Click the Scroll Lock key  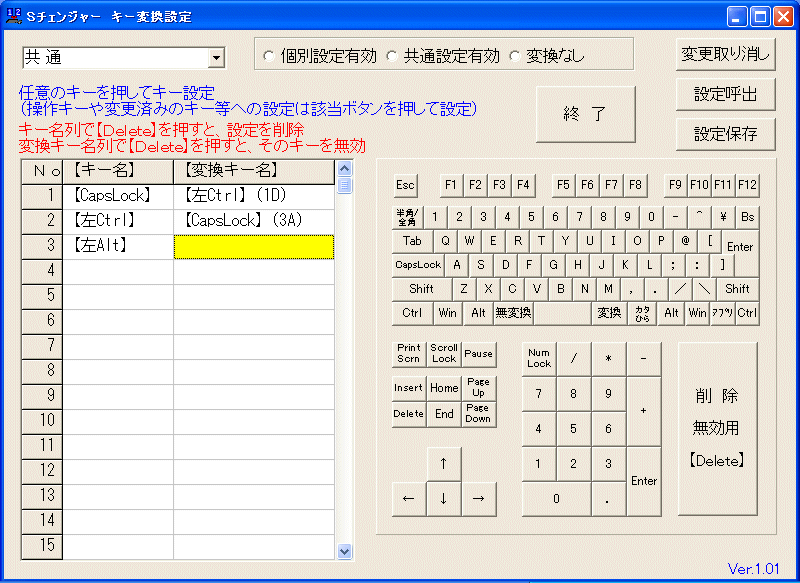[444, 353]
